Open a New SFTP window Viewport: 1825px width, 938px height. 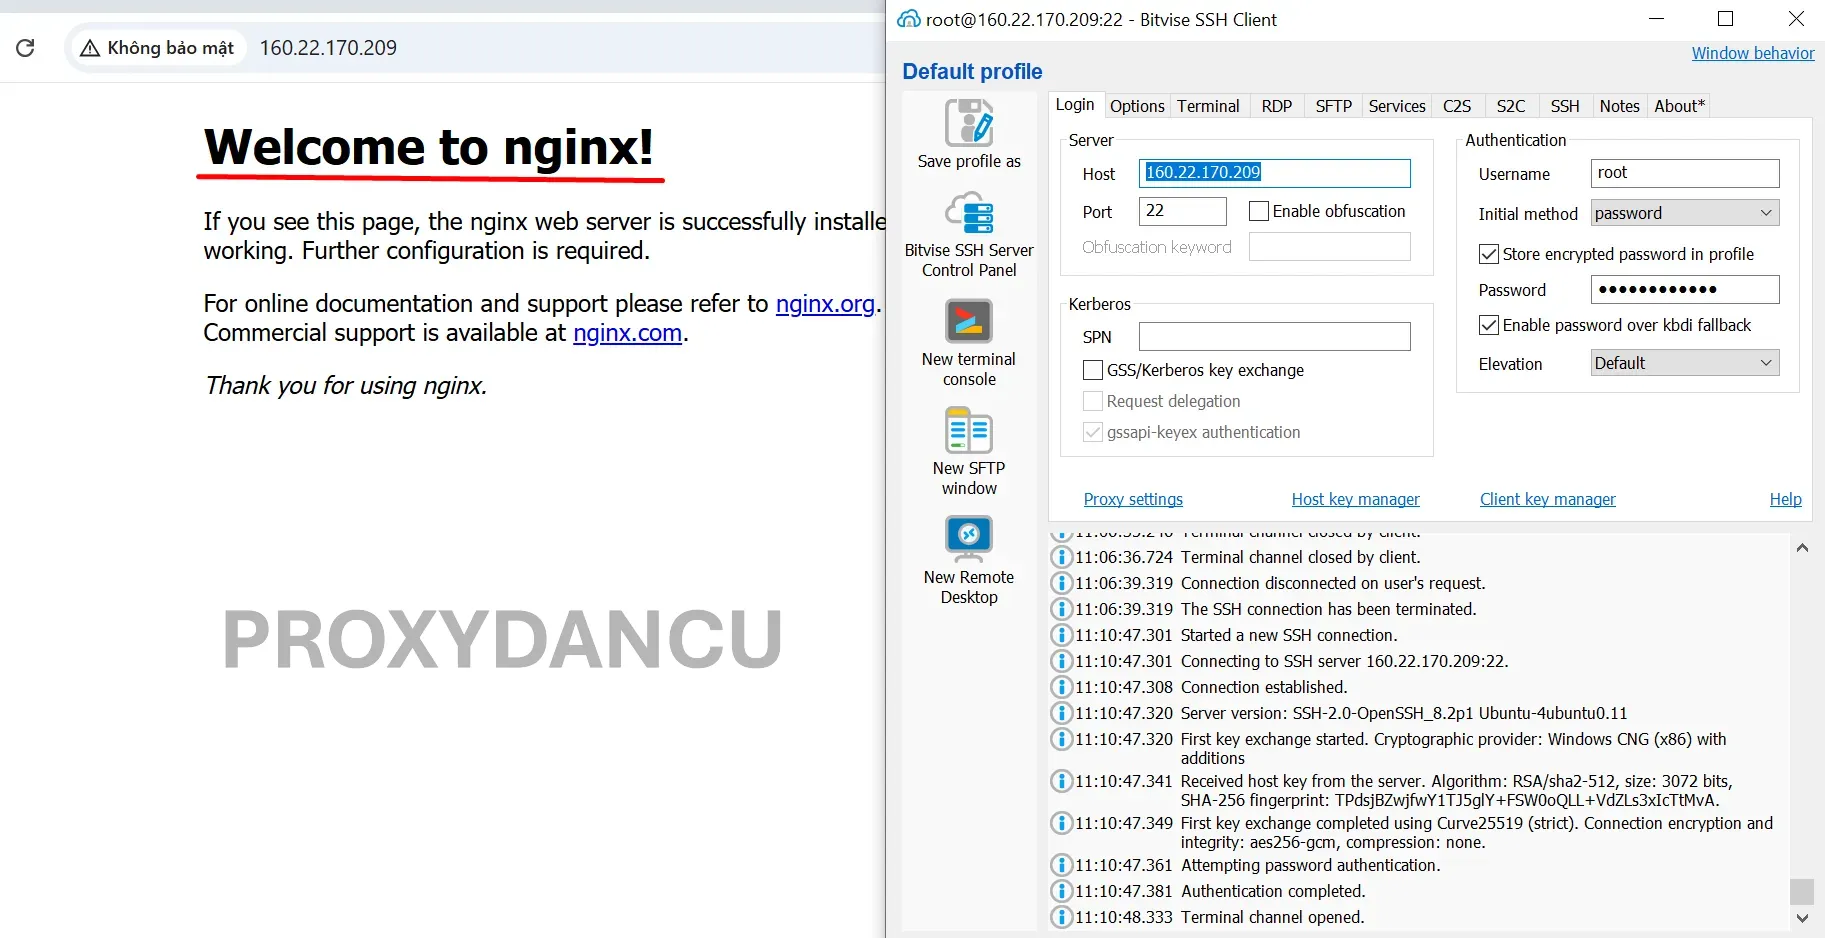coord(969,431)
